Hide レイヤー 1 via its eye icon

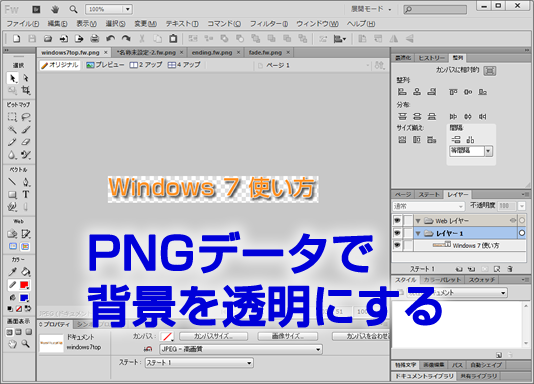coord(397,233)
